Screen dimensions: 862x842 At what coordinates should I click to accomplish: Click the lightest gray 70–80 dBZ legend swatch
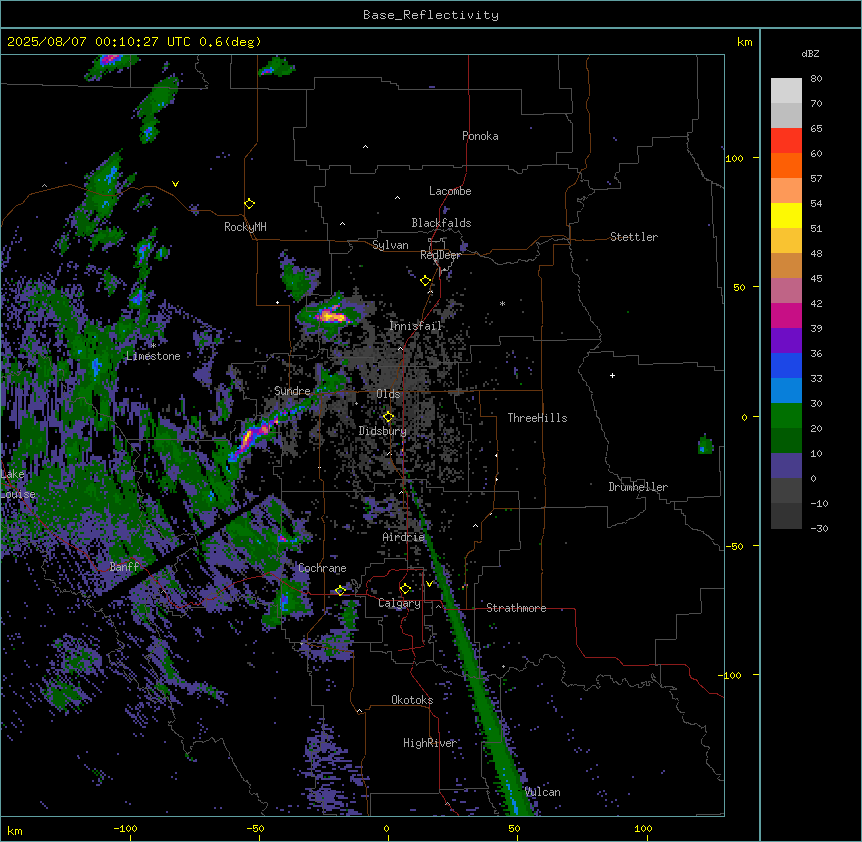(786, 91)
